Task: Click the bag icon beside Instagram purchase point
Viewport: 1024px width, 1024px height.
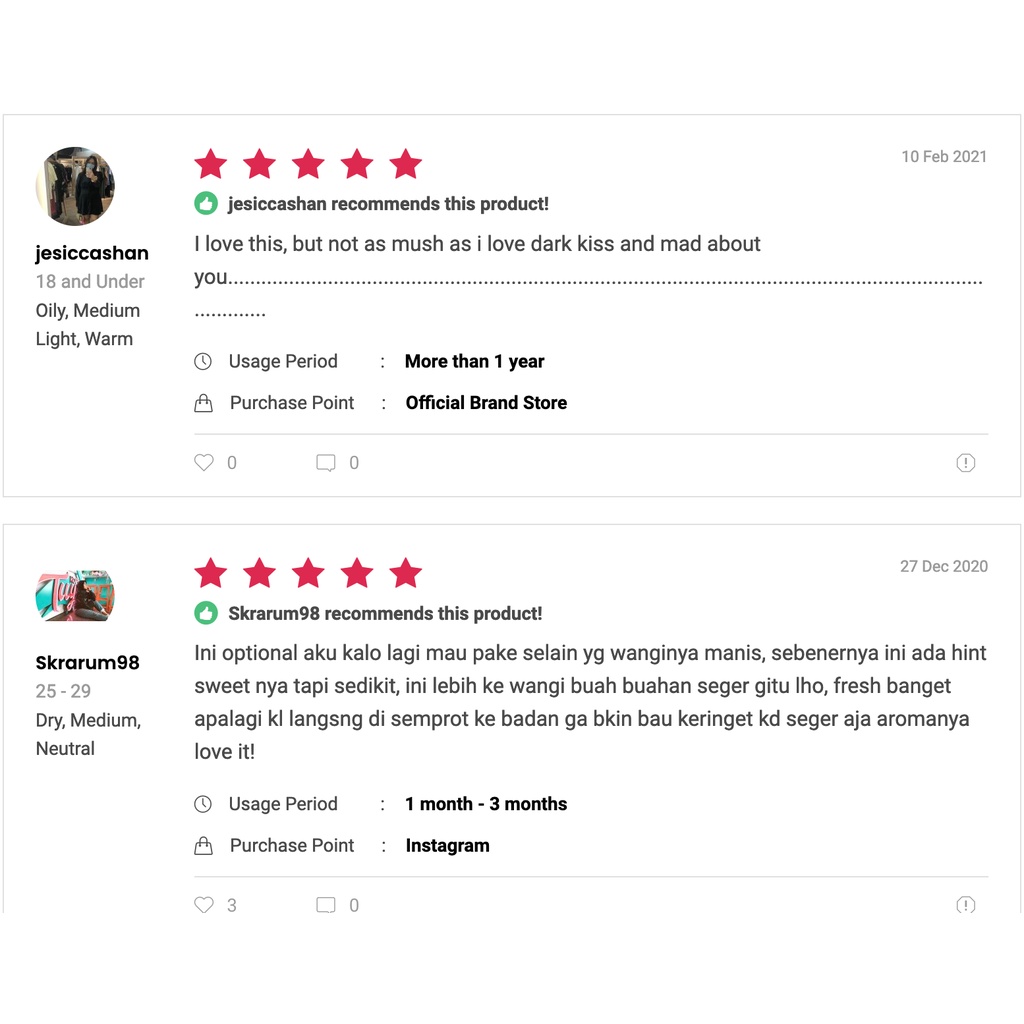Action: pyautogui.click(x=203, y=846)
